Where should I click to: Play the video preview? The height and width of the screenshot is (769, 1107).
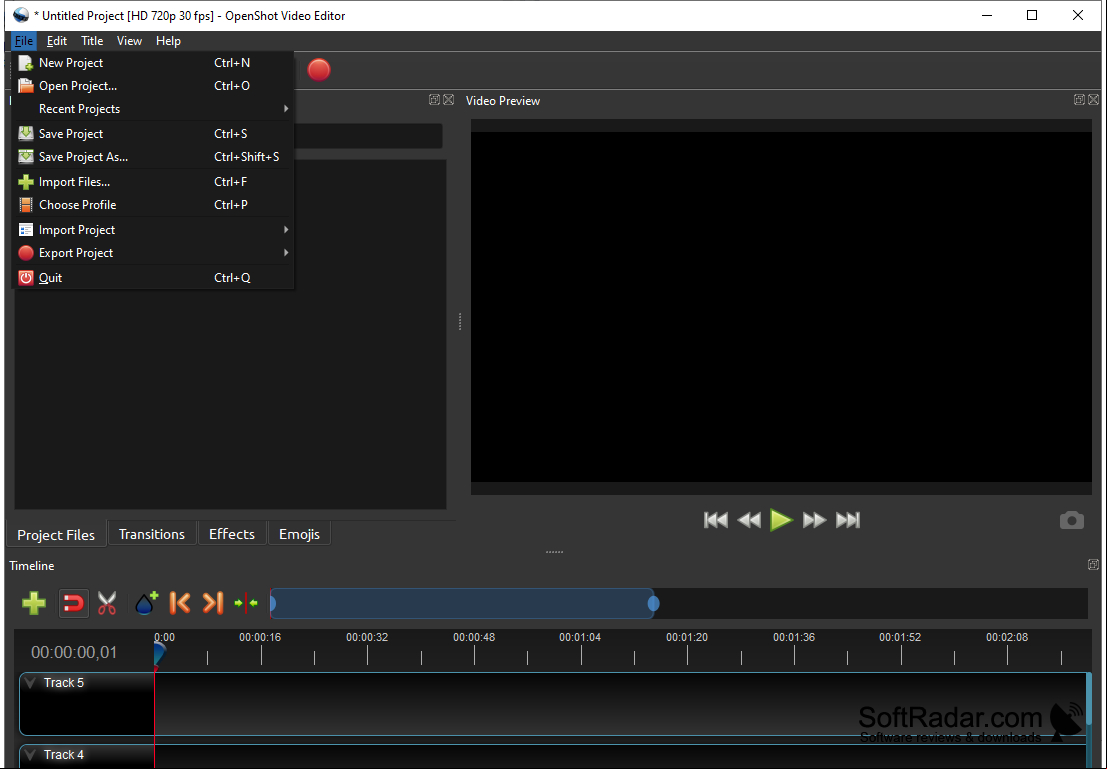(782, 520)
